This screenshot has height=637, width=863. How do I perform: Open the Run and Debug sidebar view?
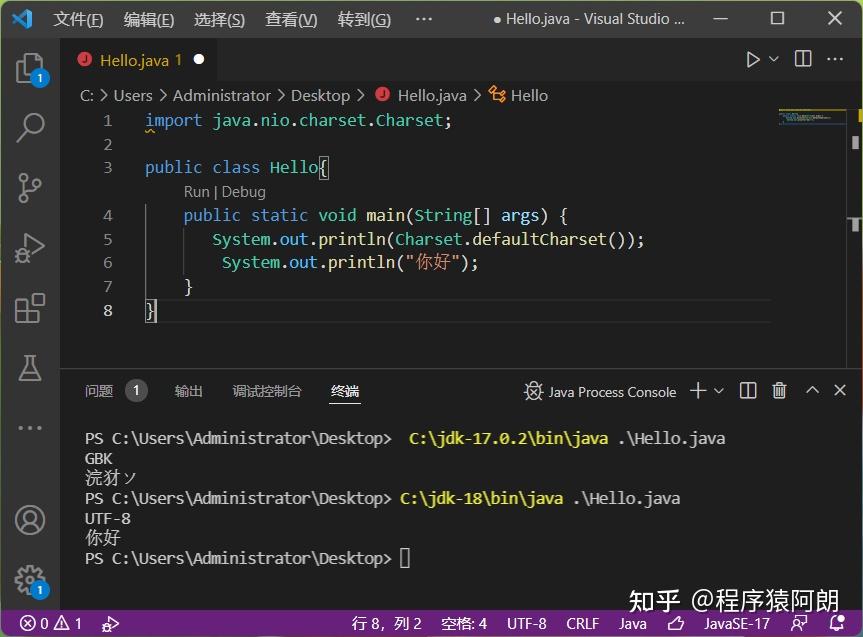(29, 248)
